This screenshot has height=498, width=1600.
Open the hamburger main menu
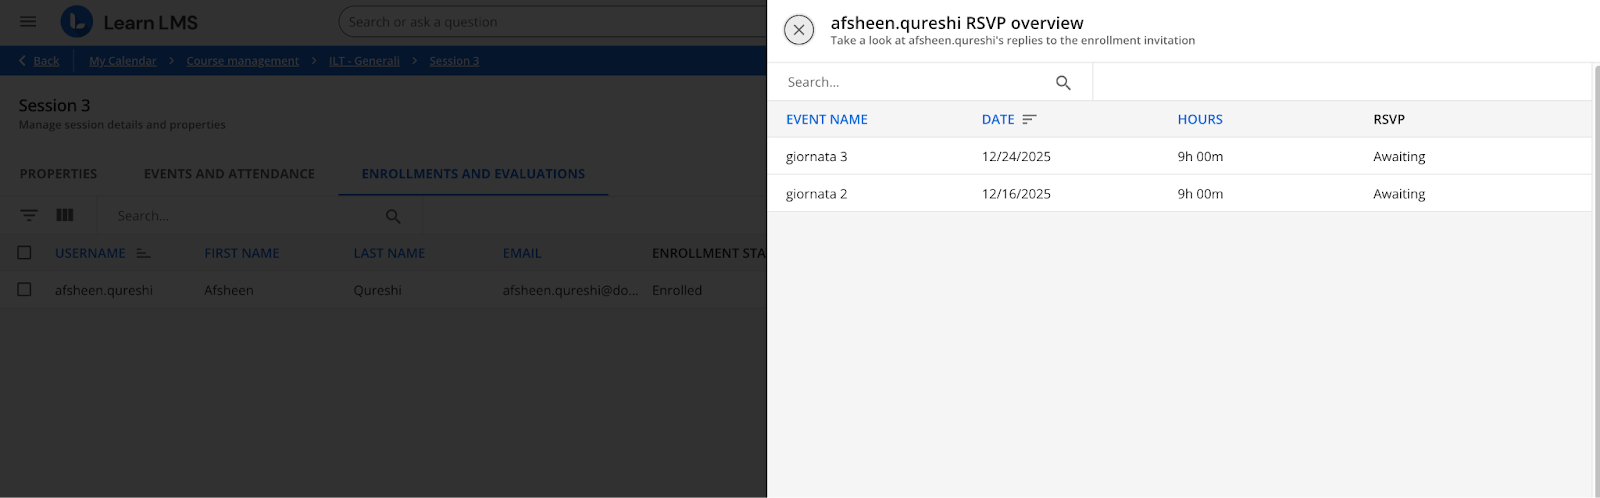coord(28,22)
